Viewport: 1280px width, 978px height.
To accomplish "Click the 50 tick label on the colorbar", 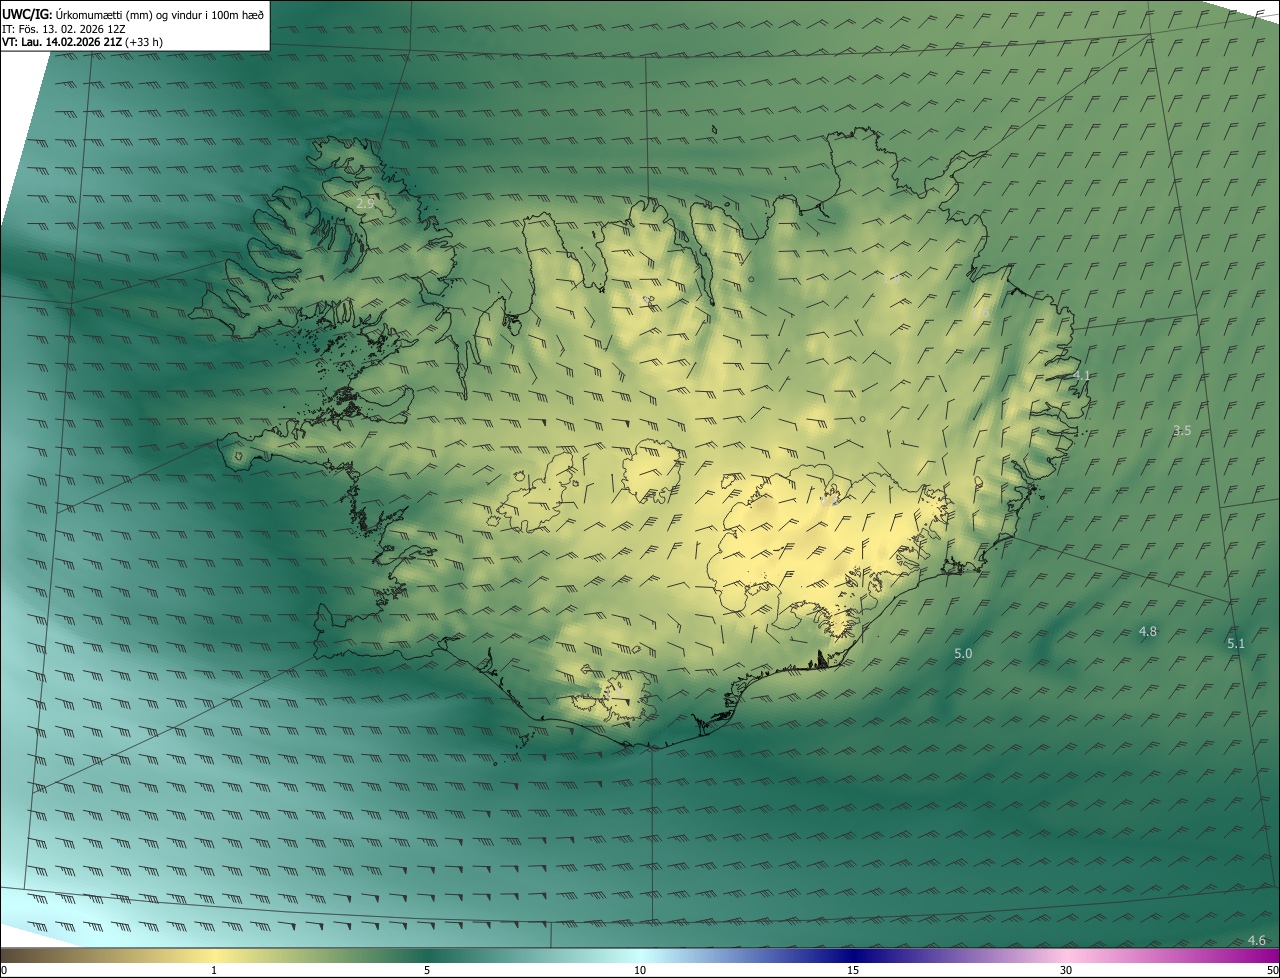I will click(x=1272, y=970).
